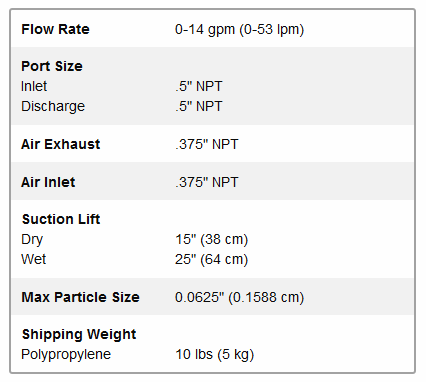The height and width of the screenshot is (382, 426).
Task: Click the 0-14 gpm flow rate value
Action: click(239, 30)
